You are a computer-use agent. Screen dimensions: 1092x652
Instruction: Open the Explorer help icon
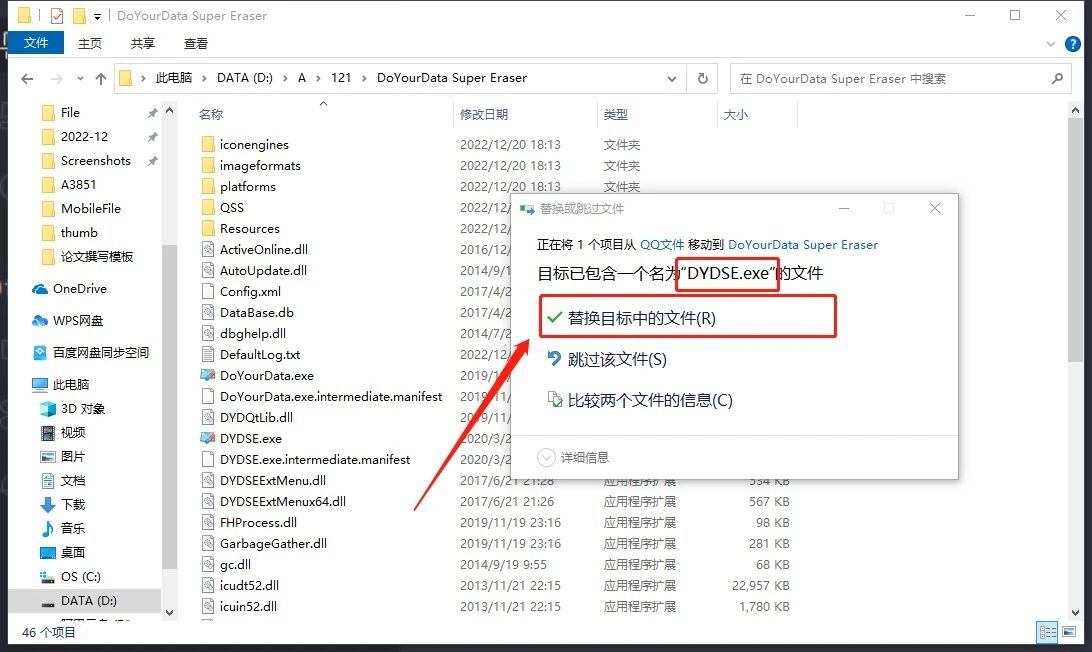[1072, 44]
